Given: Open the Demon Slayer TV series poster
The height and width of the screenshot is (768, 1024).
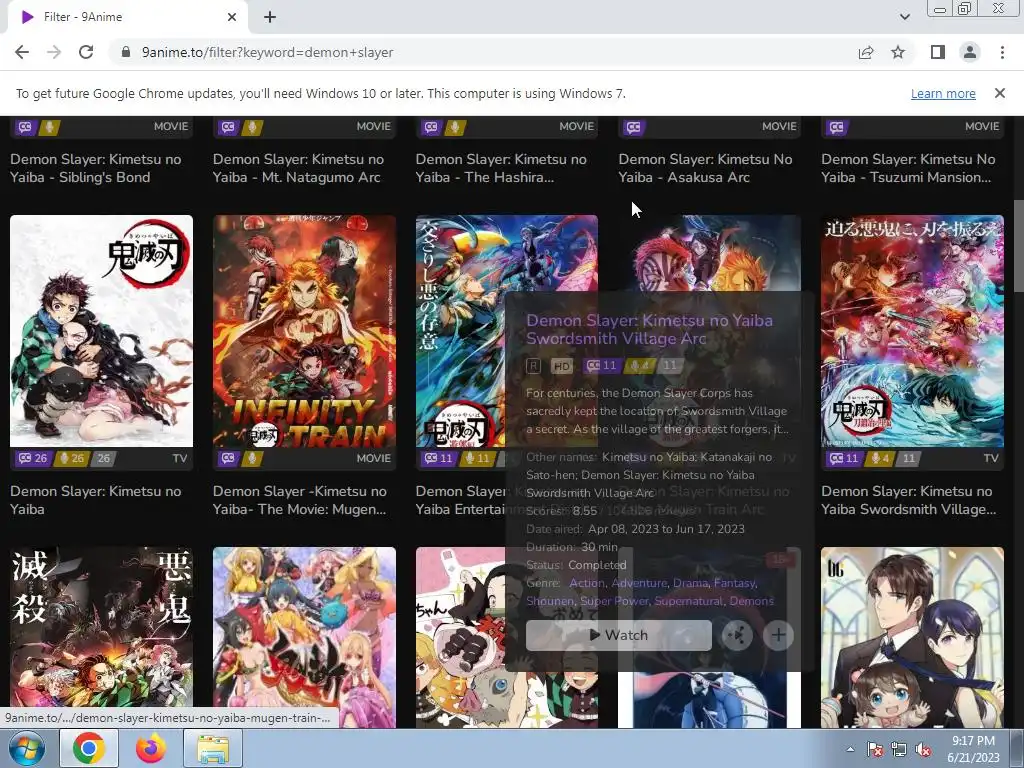Looking at the screenshot, I should (x=101, y=330).
